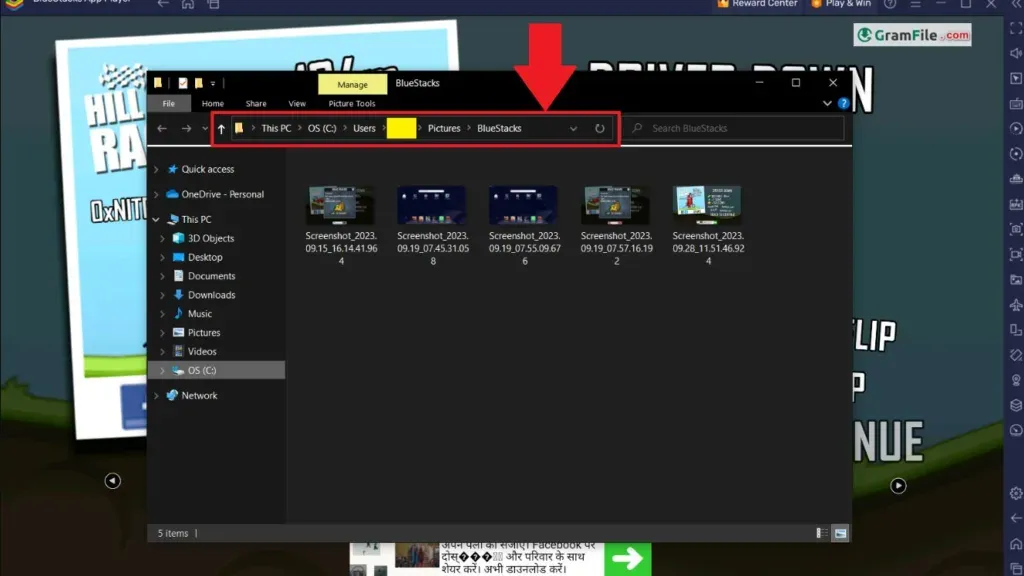Open the Share ribbon tab
Viewport: 1024px width, 576px height.
[x=256, y=103]
